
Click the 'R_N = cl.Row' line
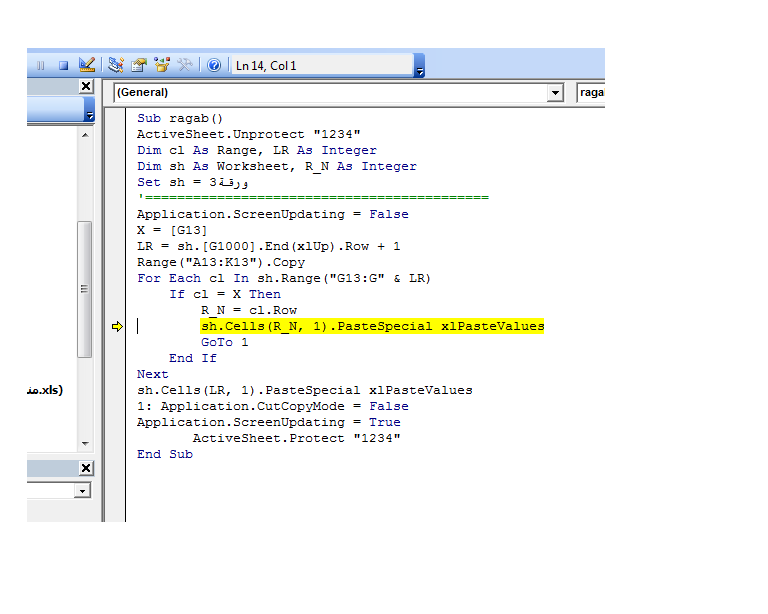249,310
